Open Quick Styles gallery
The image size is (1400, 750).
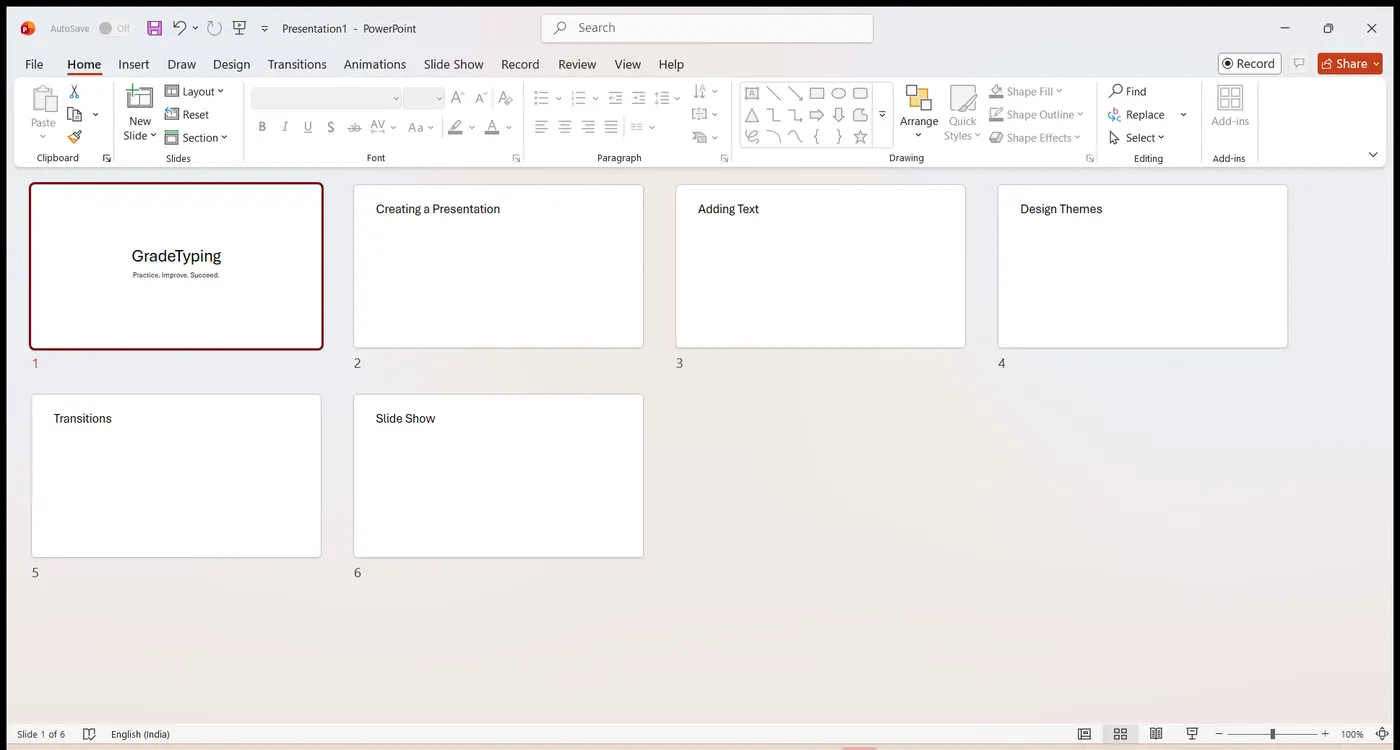963,112
